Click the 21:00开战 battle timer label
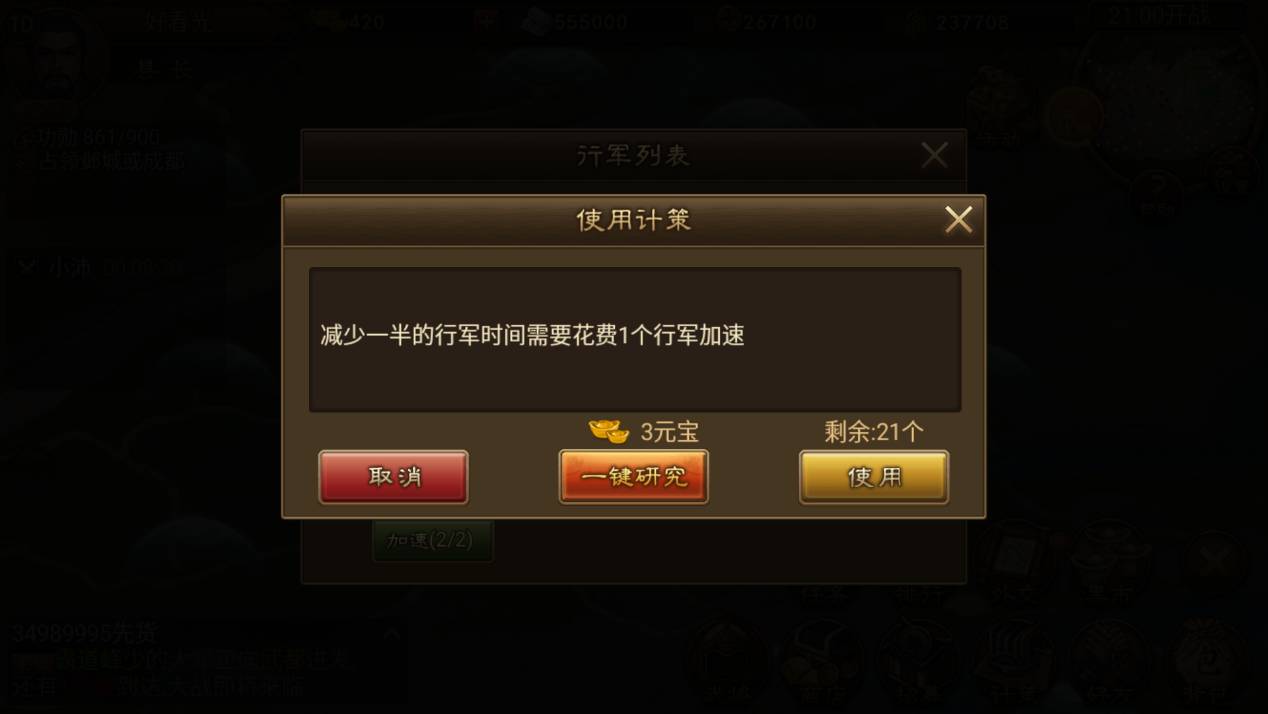The height and width of the screenshot is (714, 1268). [1160, 15]
